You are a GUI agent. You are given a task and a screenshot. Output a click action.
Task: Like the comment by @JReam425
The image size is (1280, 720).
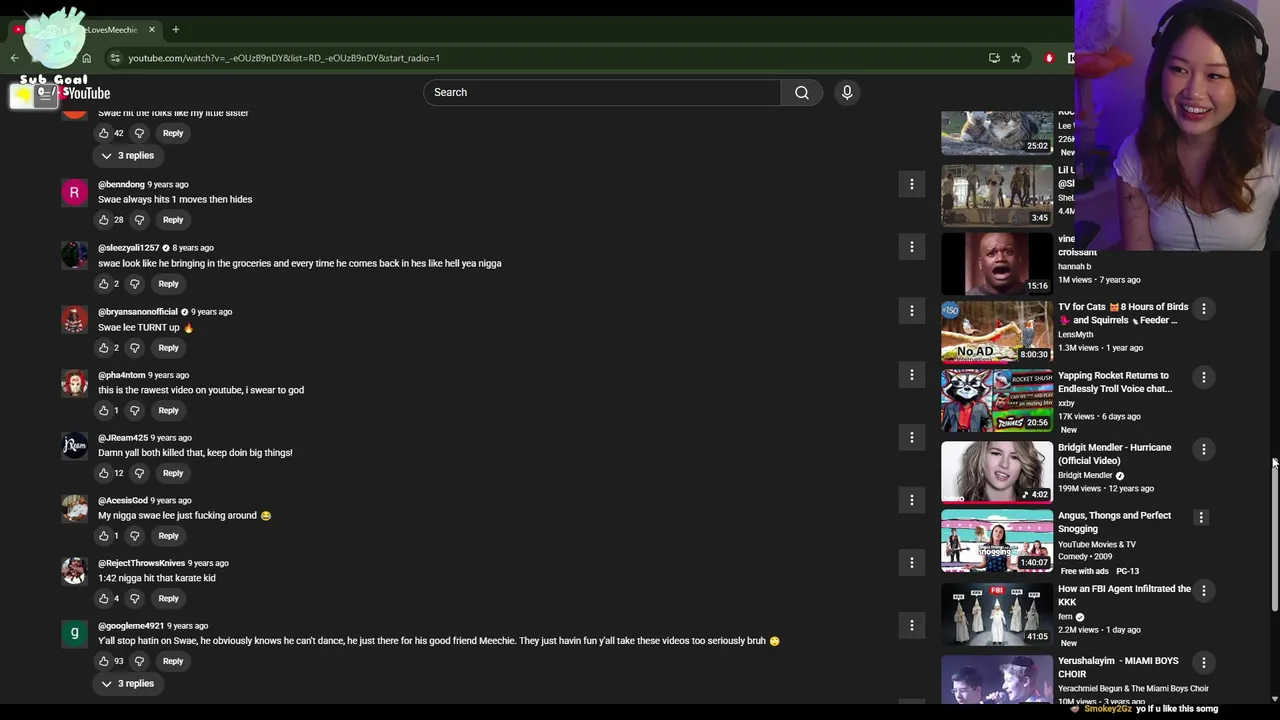(x=103, y=473)
